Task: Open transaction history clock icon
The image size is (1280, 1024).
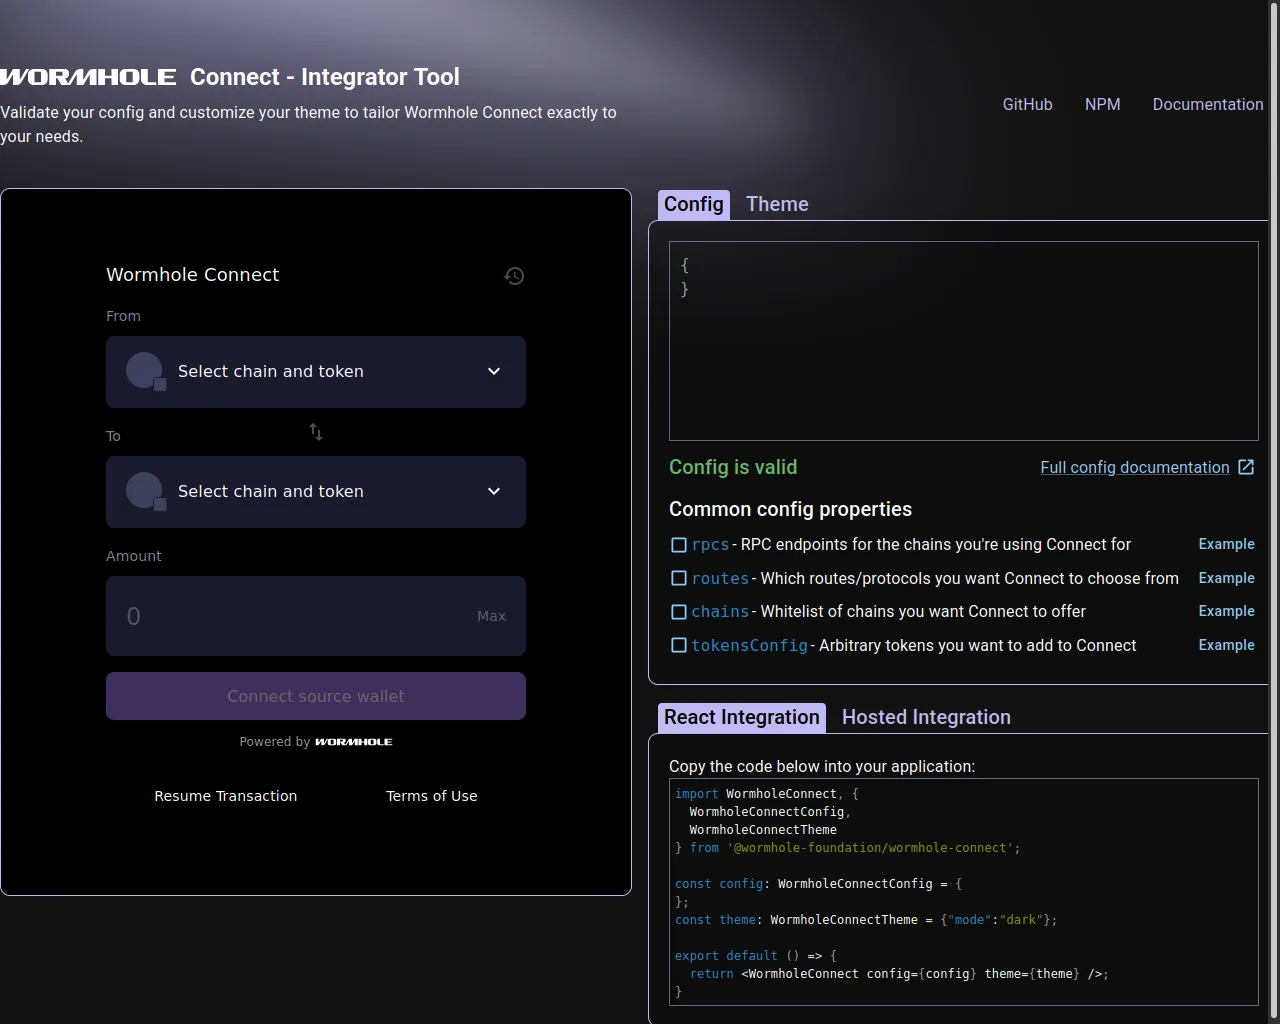Action: pos(514,276)
